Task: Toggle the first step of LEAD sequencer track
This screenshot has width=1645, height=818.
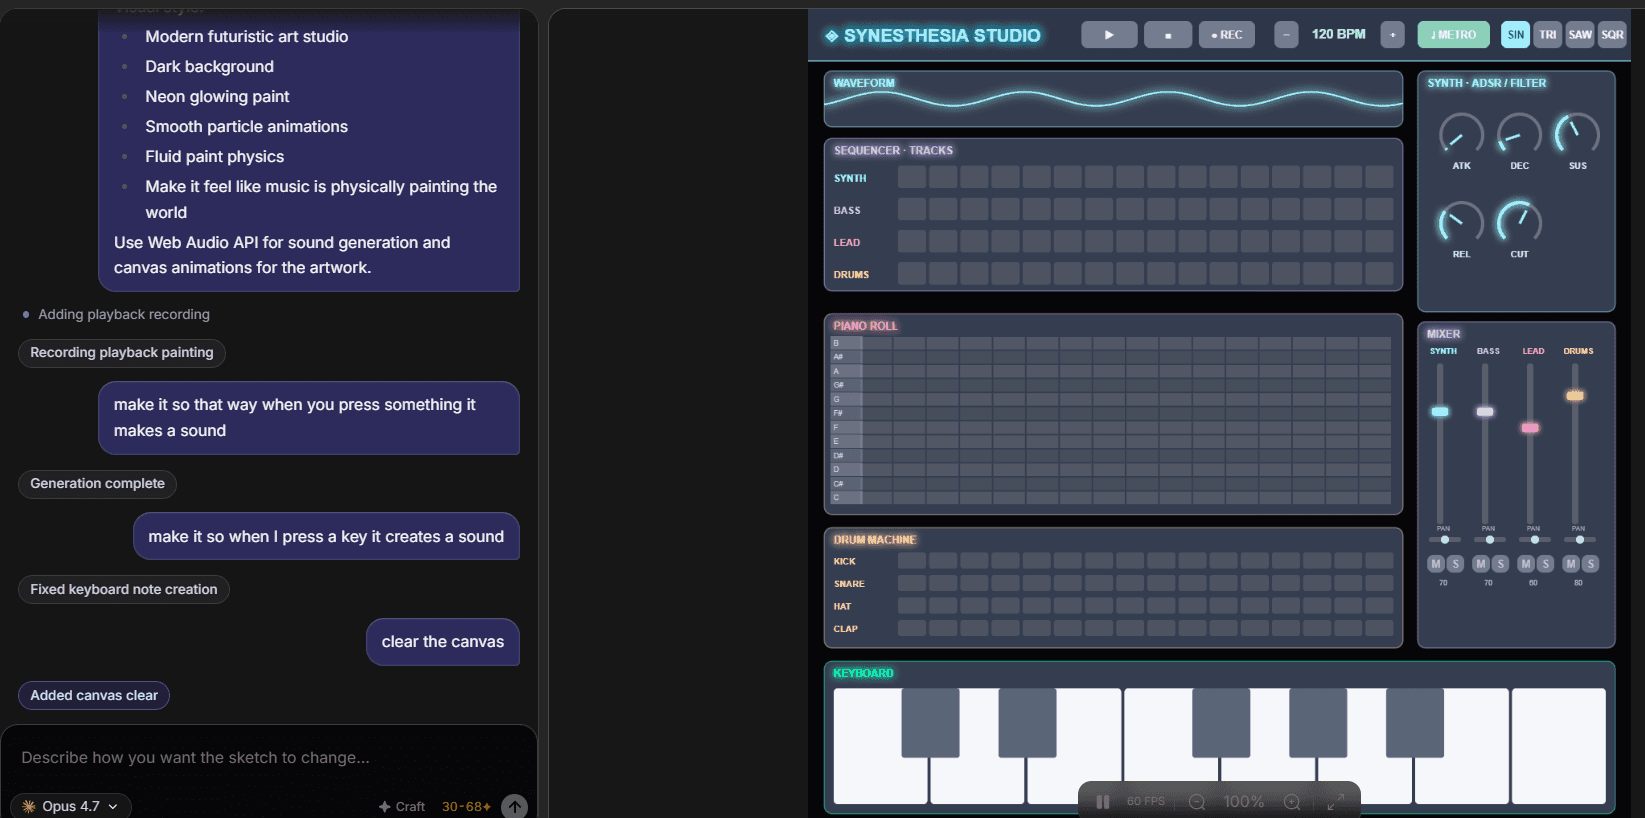Action: (x=912, y=241)
